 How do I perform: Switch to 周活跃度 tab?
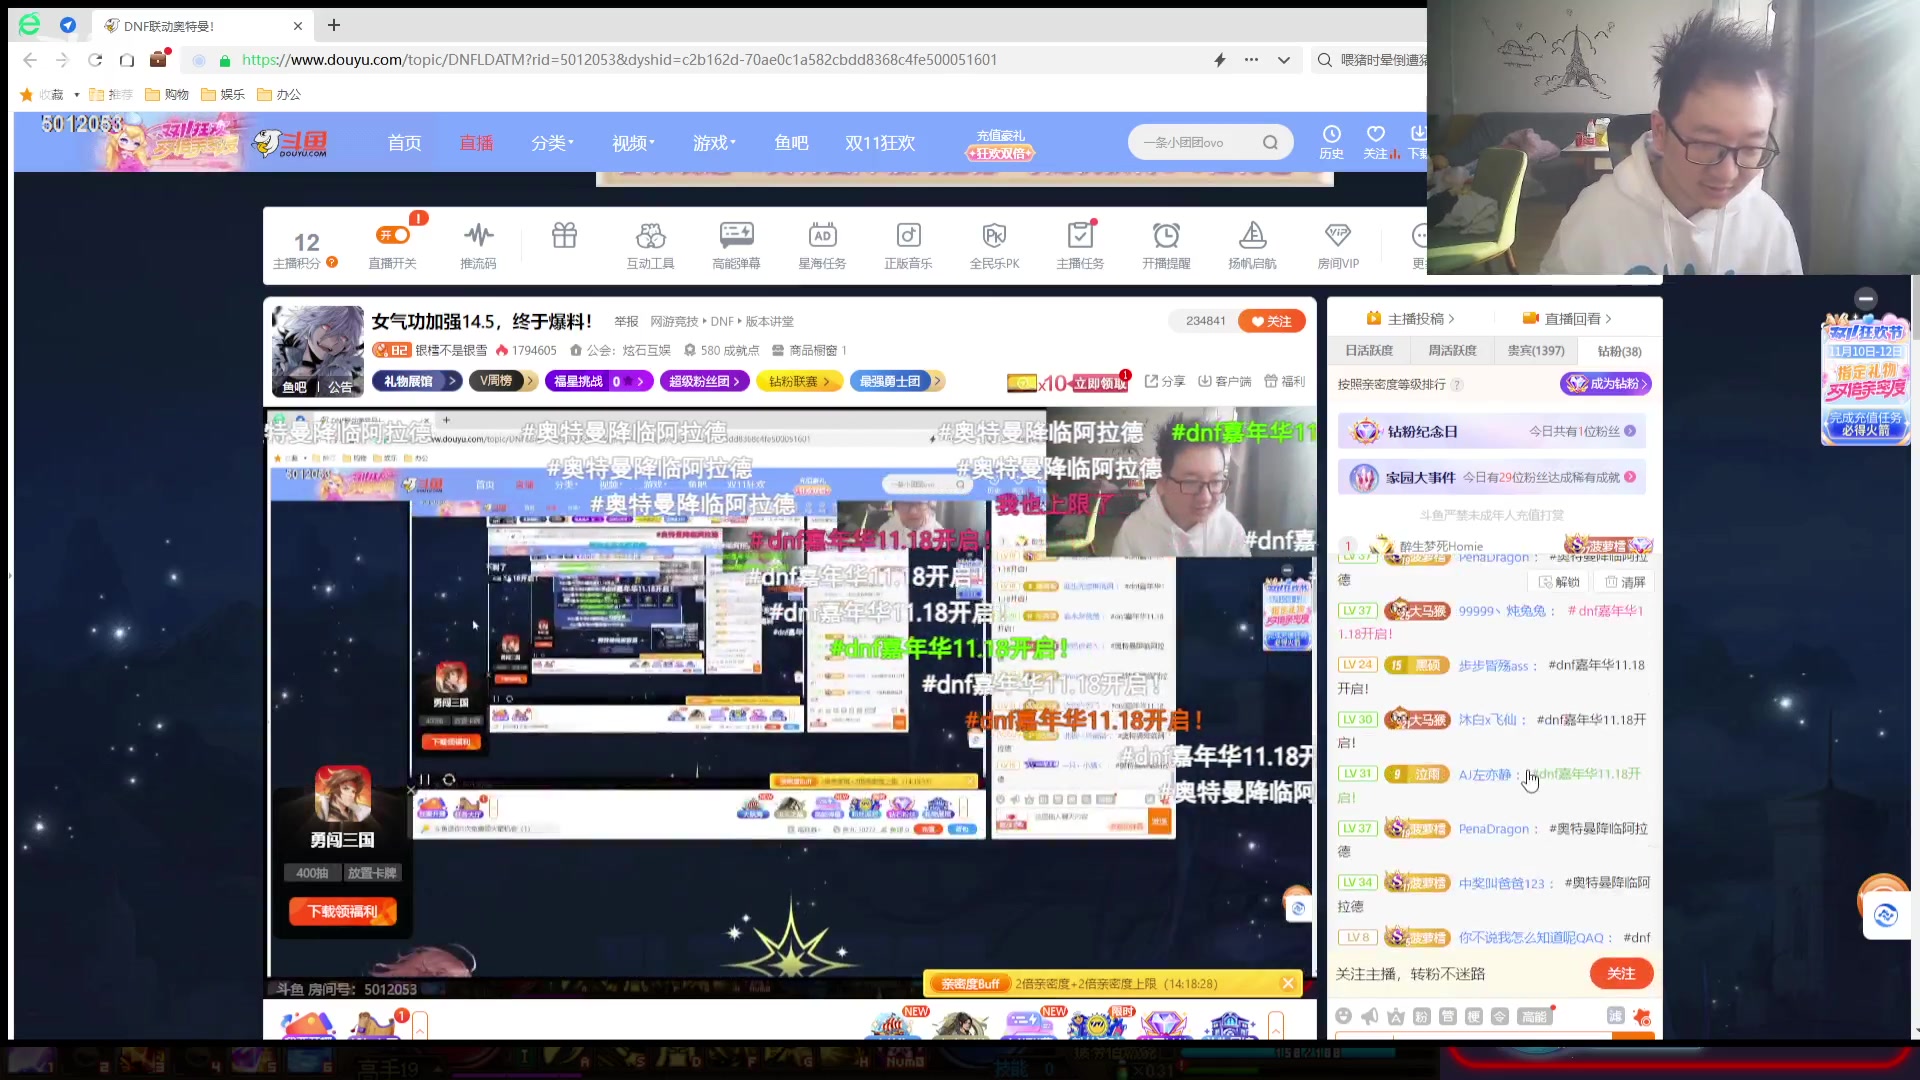tap(1452, 351)
